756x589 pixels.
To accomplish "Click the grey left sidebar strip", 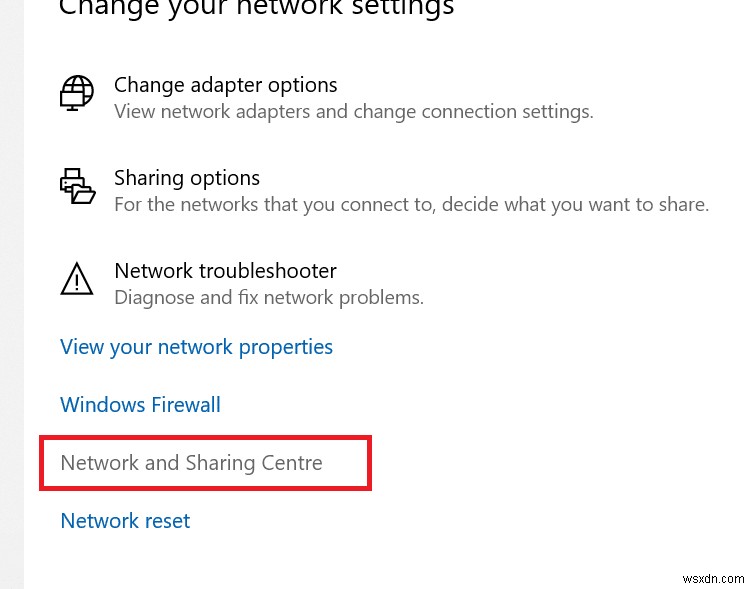I will [11, 300].
